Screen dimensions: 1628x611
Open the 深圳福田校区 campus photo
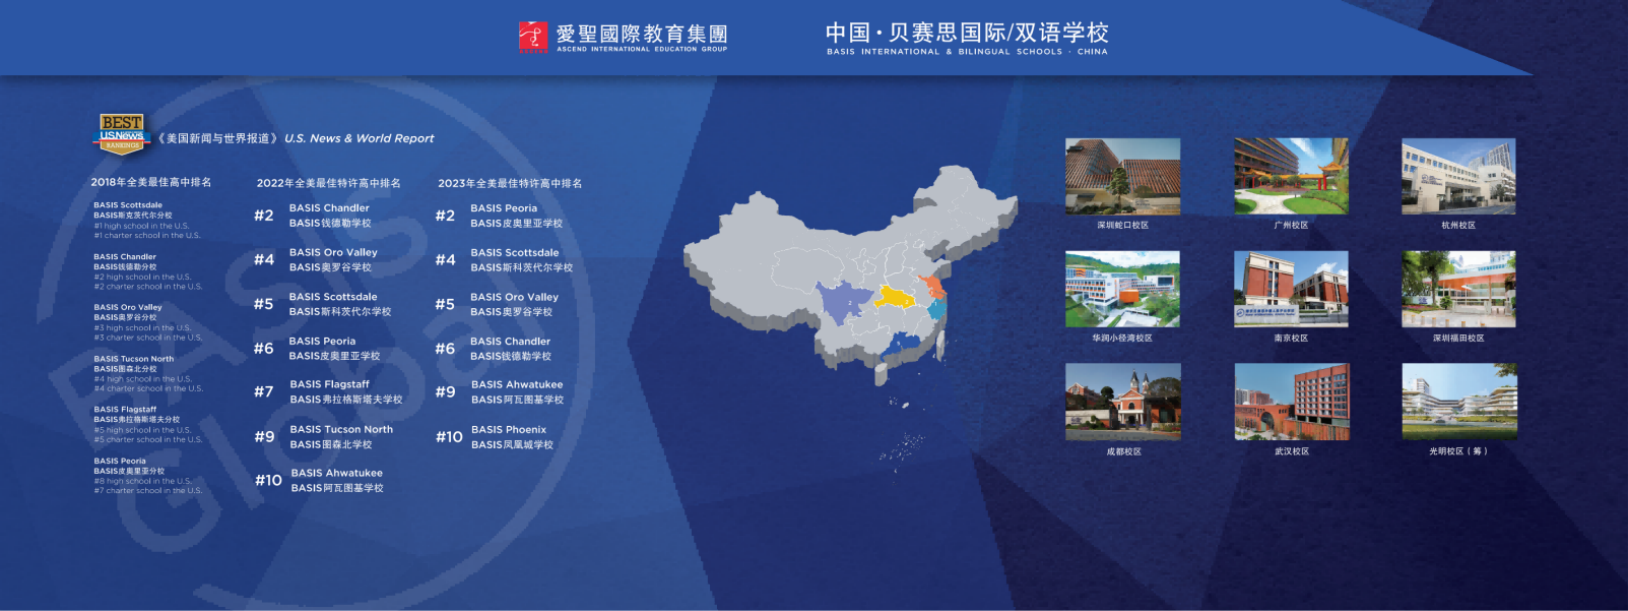(x=1459, y=289)
